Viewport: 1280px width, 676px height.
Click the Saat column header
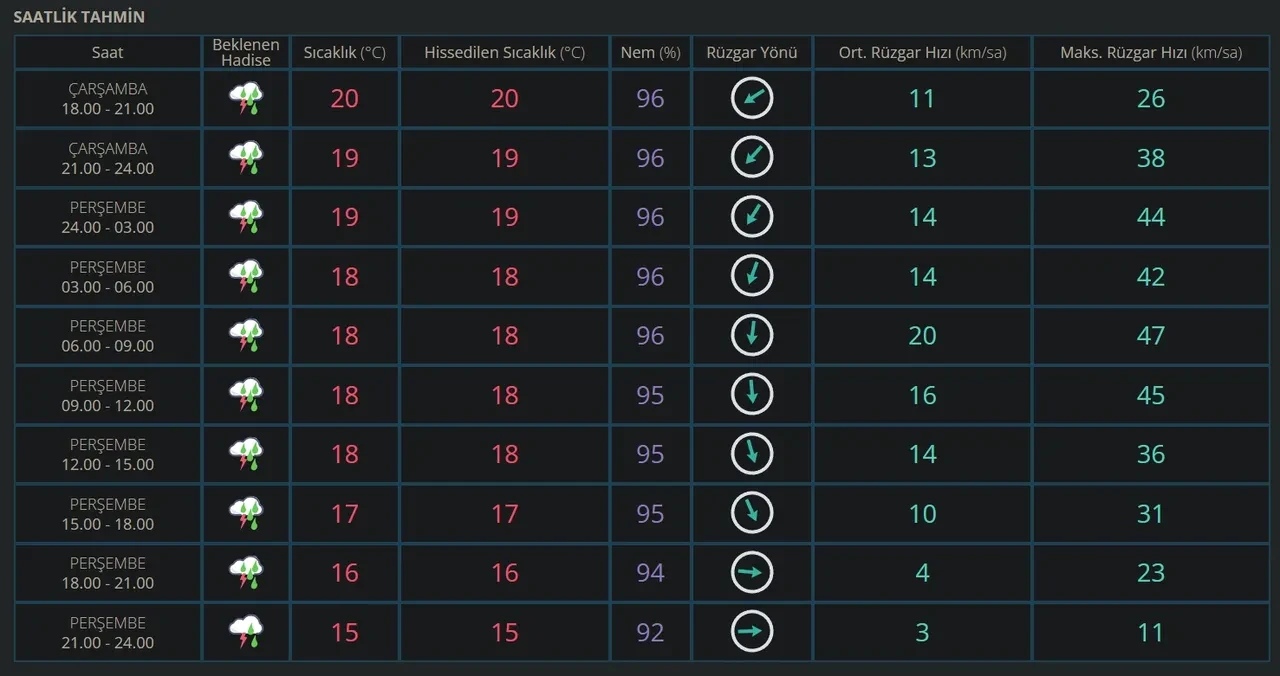(108, 52)
